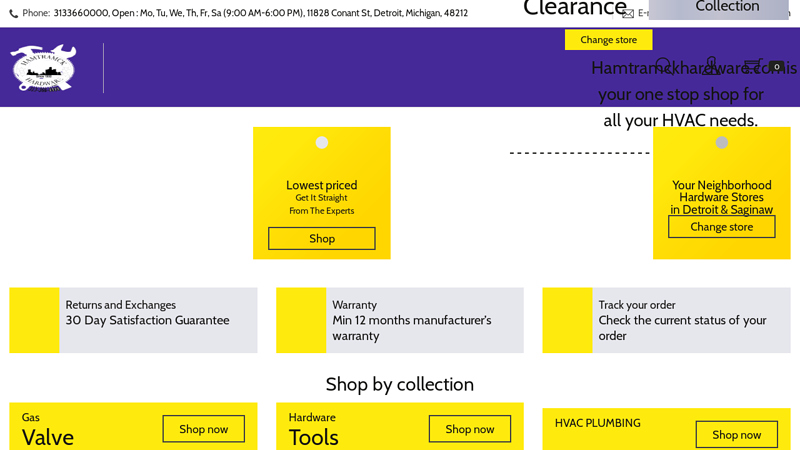Click the Lowest priced card heading
The width and height of the screenshot is (800, 450).
(321, 185)
